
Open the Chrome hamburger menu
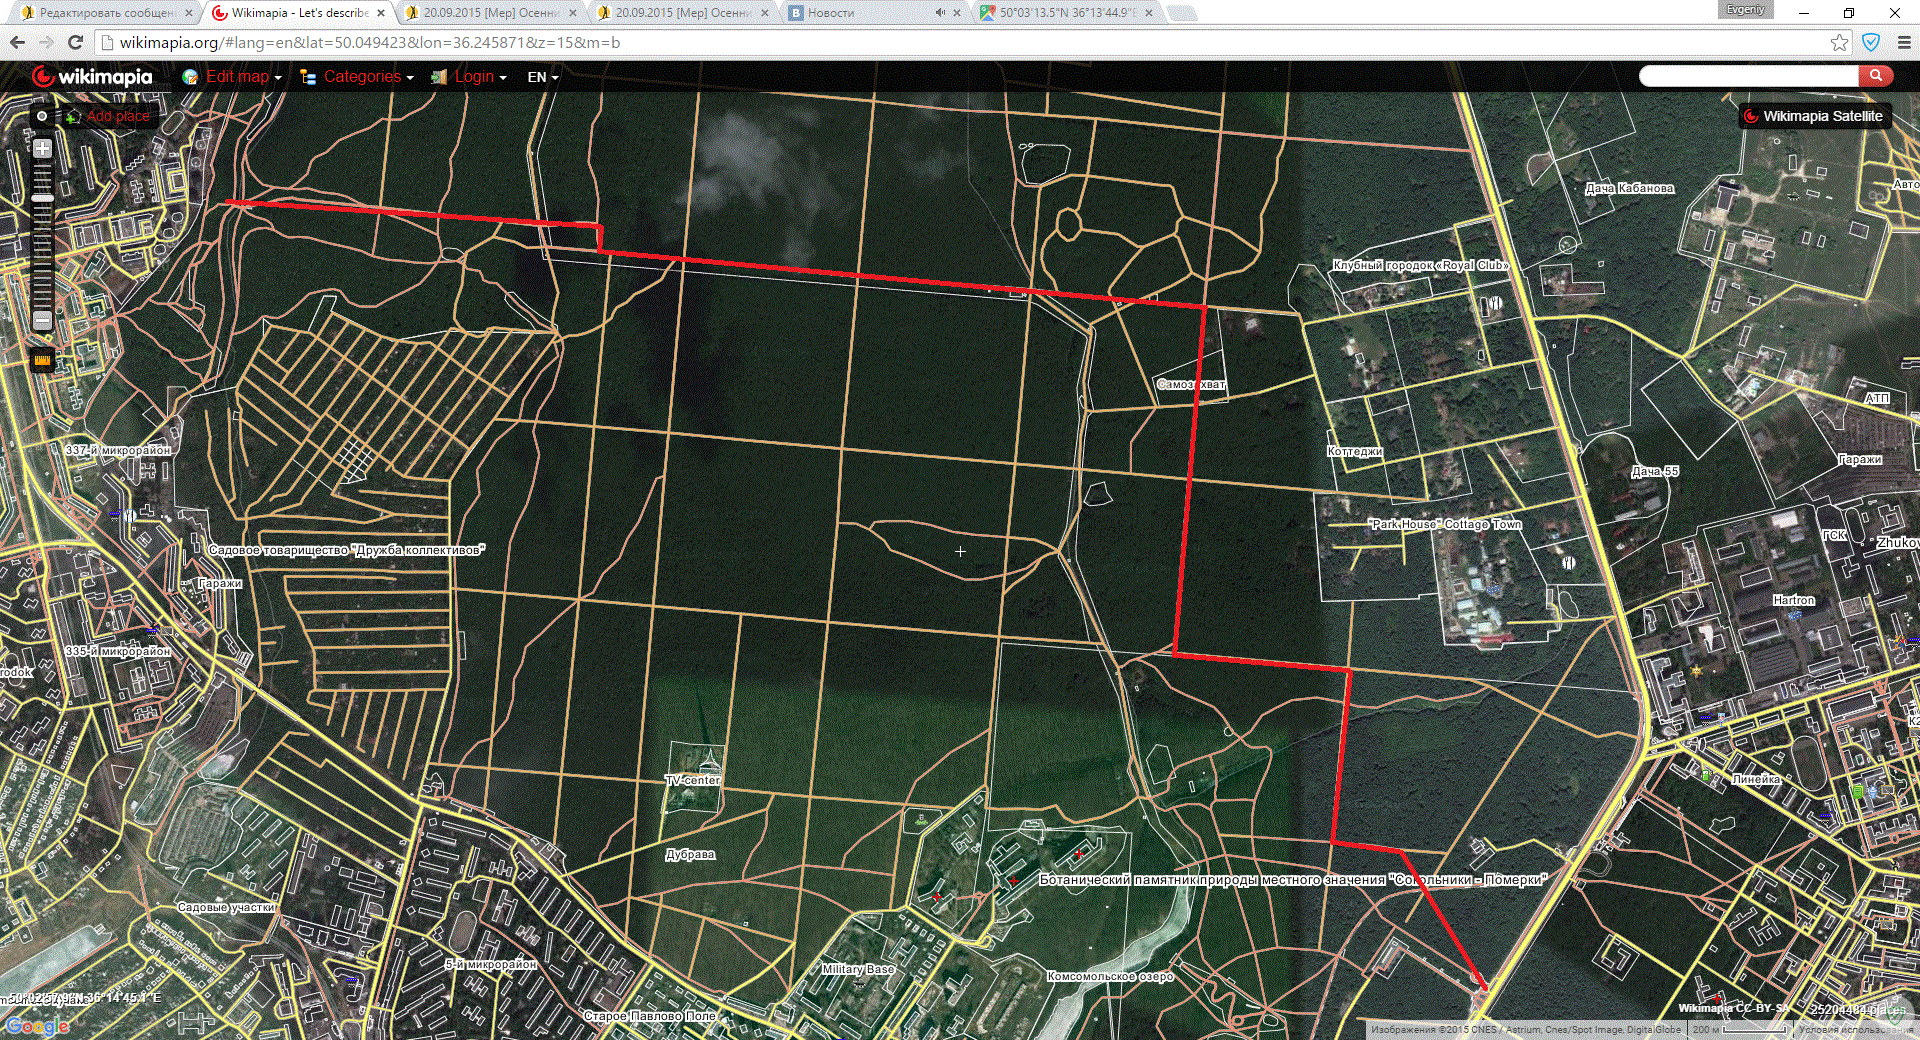coord(1904,42)
